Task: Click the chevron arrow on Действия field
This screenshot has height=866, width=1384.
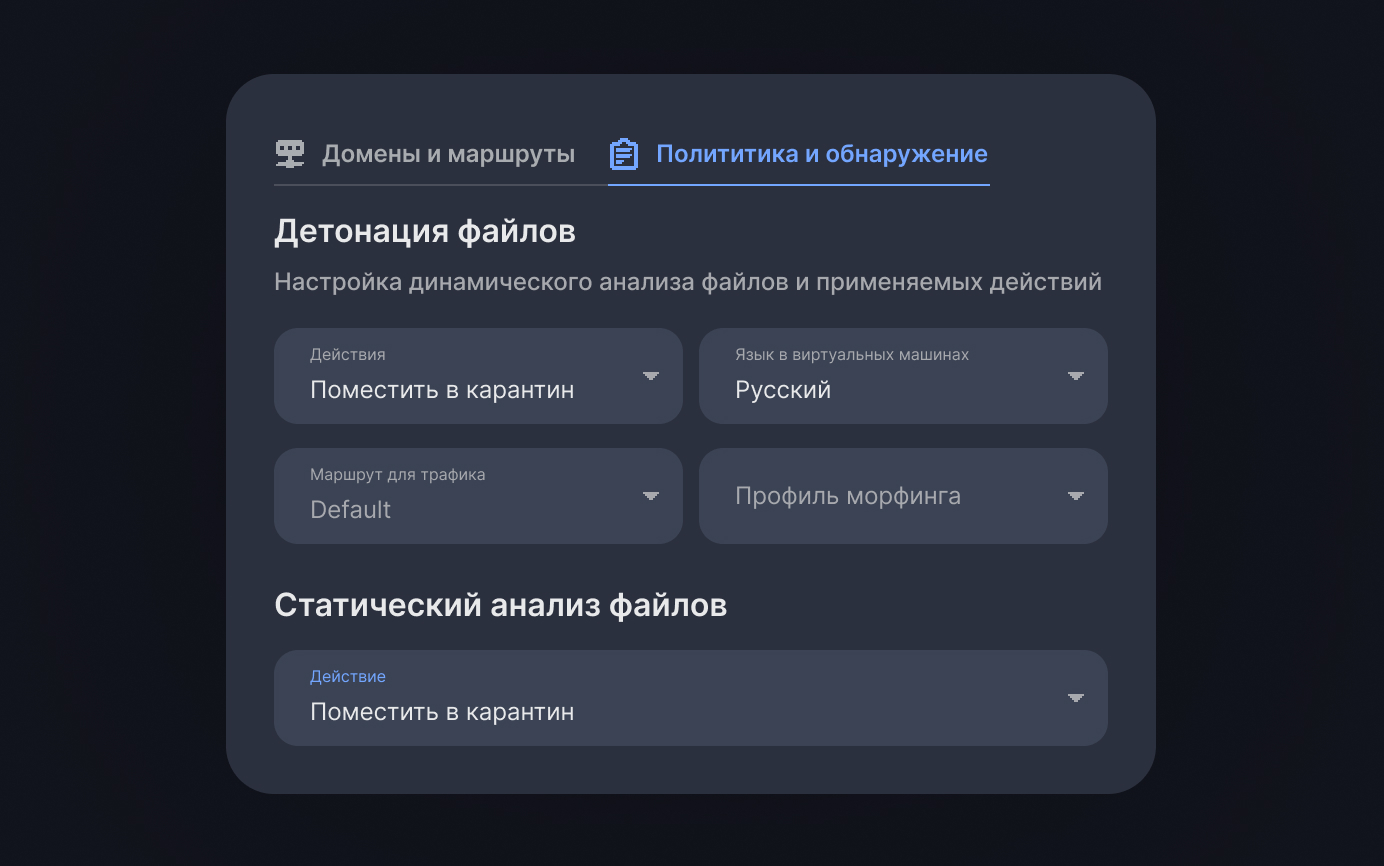Action: [x=651, y=376]
